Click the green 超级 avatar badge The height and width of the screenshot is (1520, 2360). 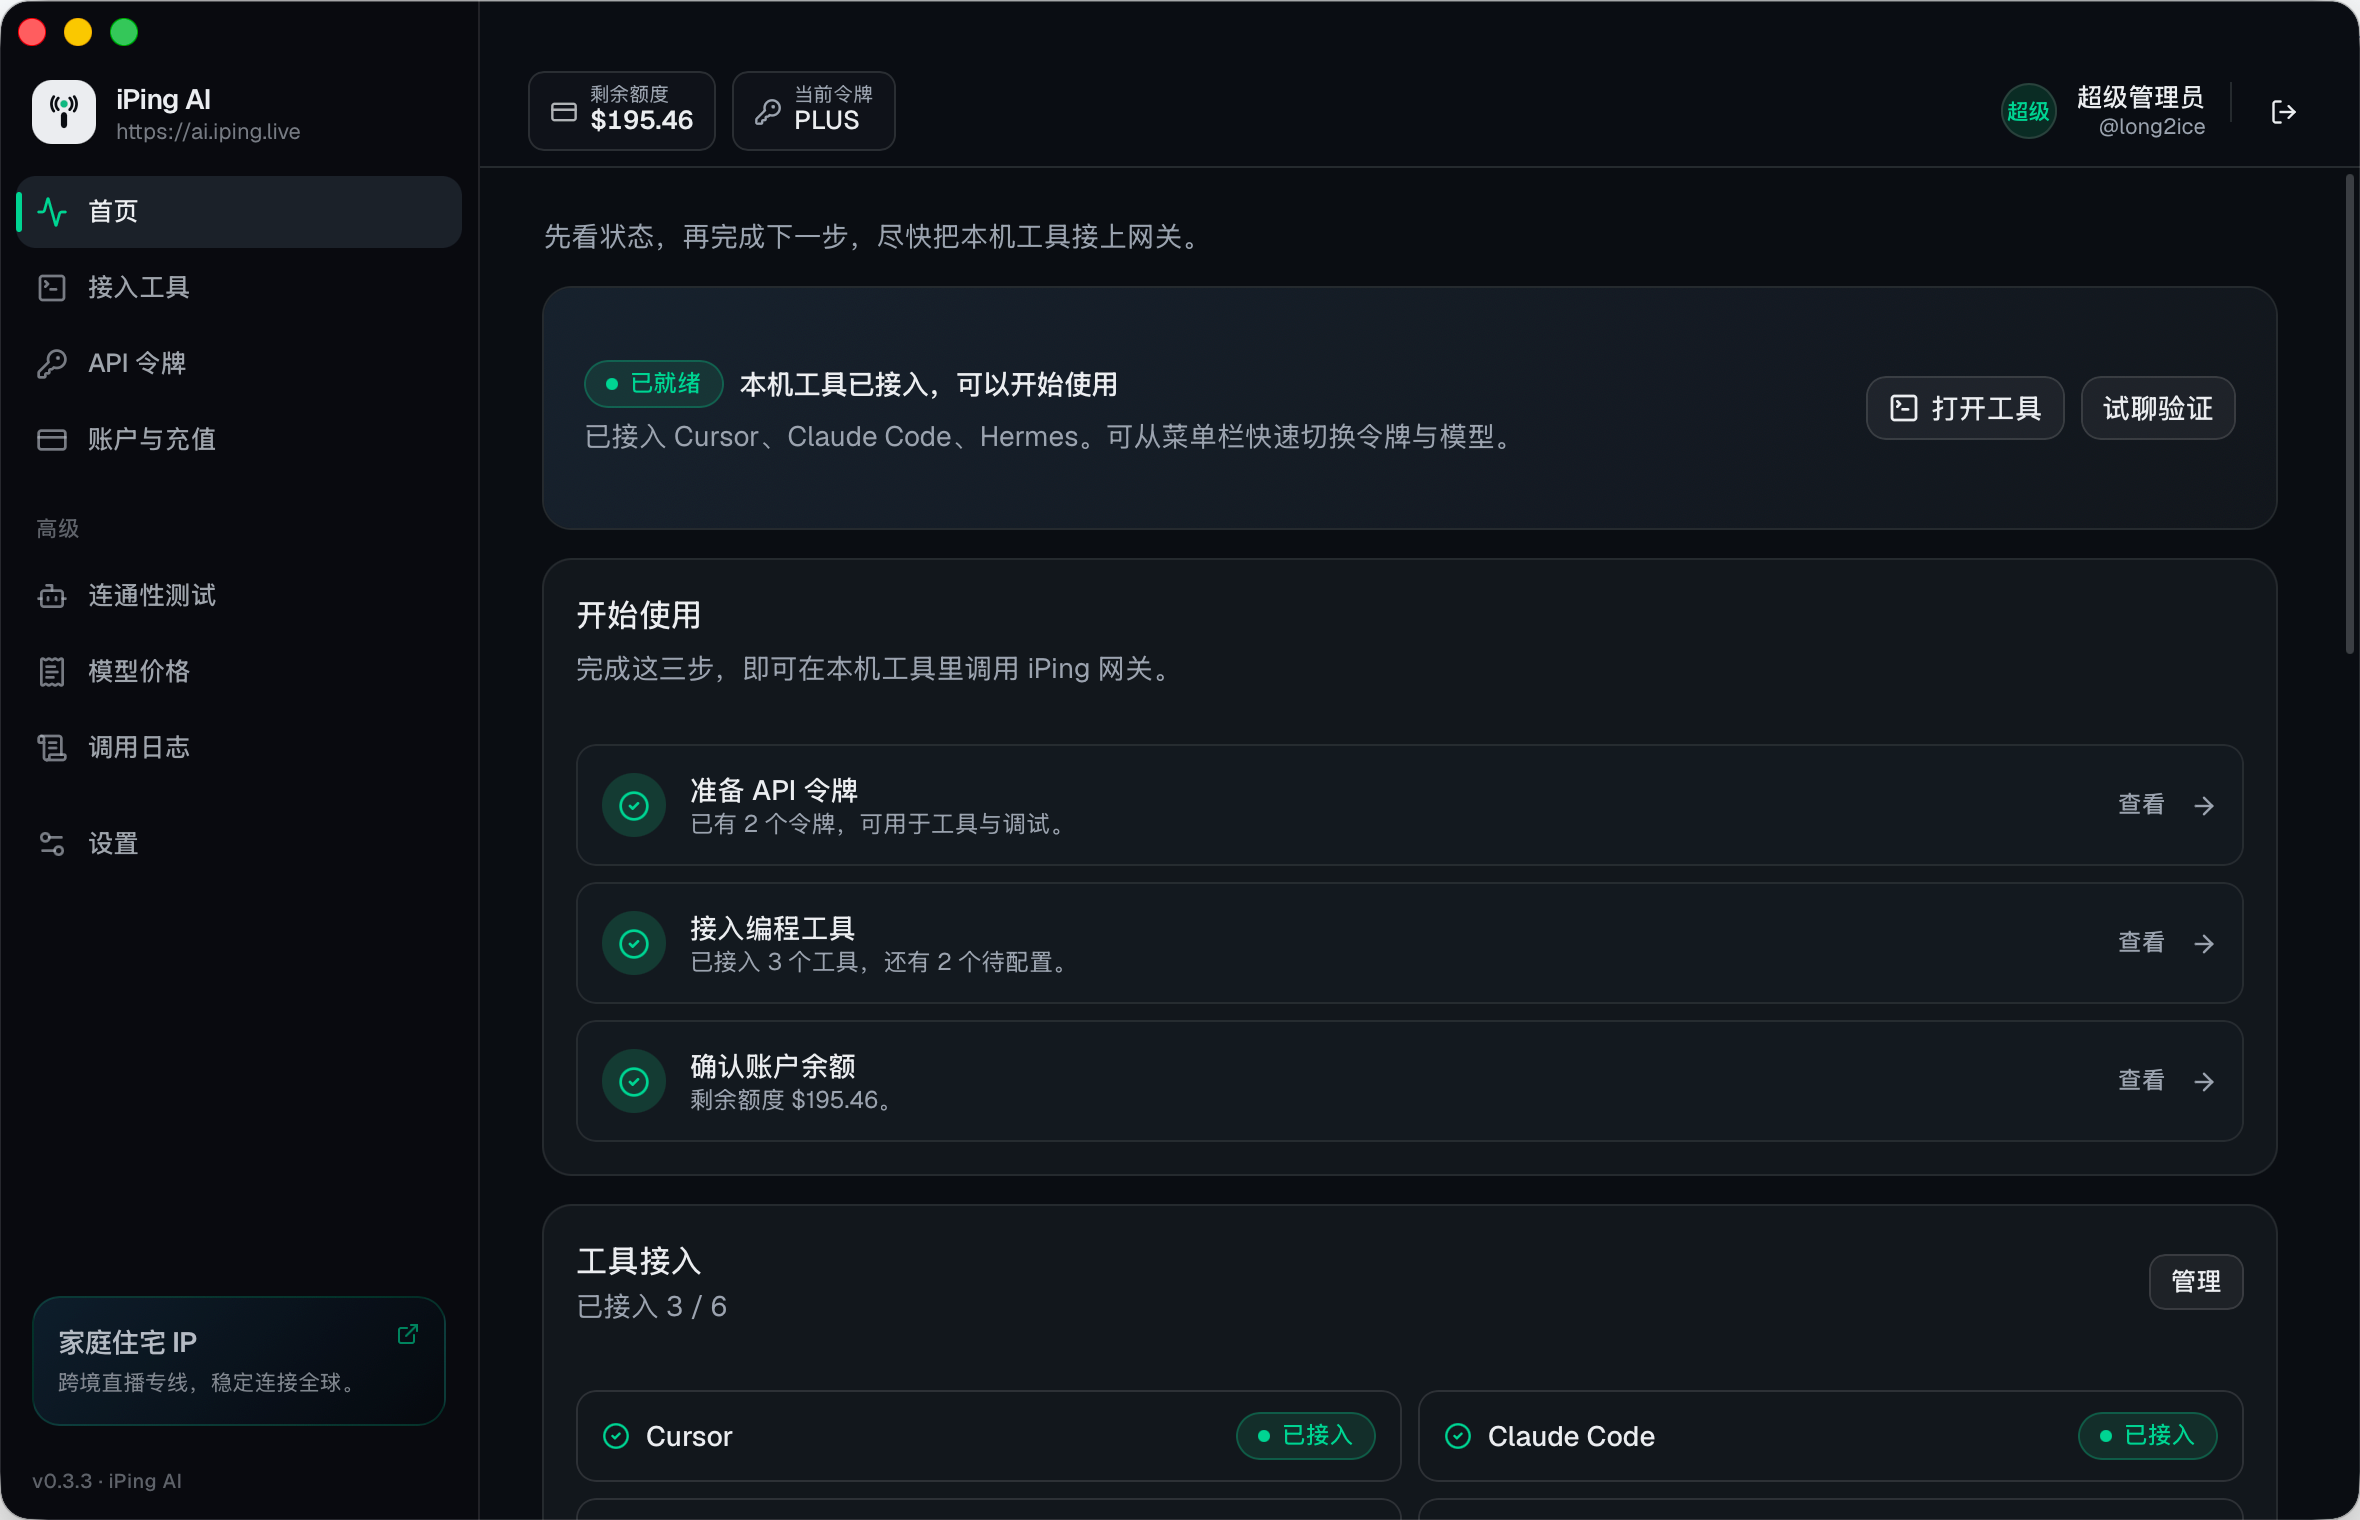2028,111
